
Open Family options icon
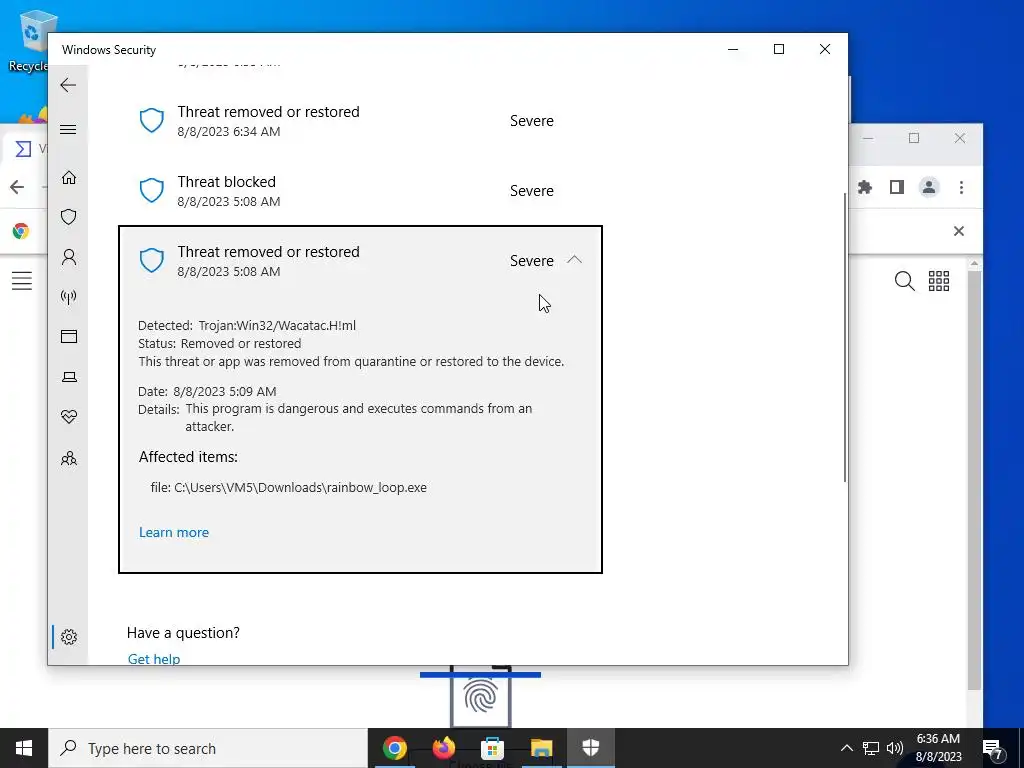(x=69, y=458)
